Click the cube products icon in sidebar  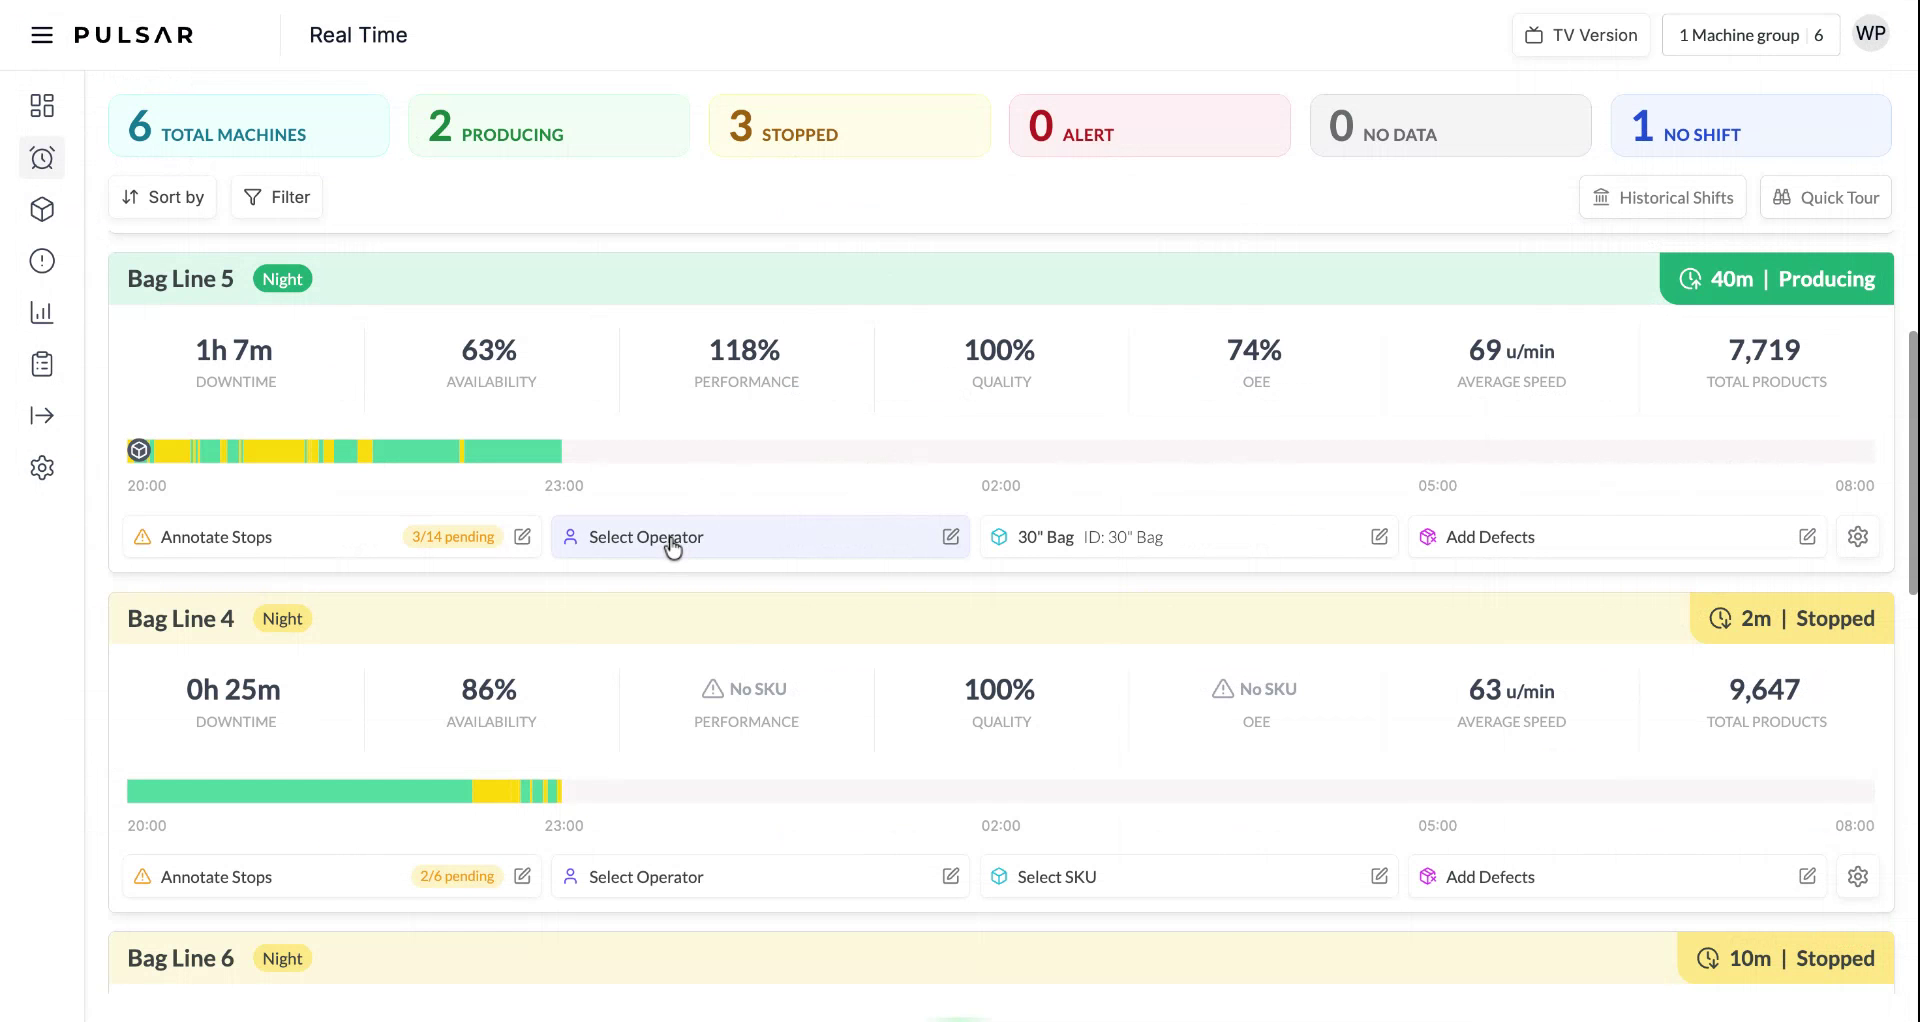(42, 209)
